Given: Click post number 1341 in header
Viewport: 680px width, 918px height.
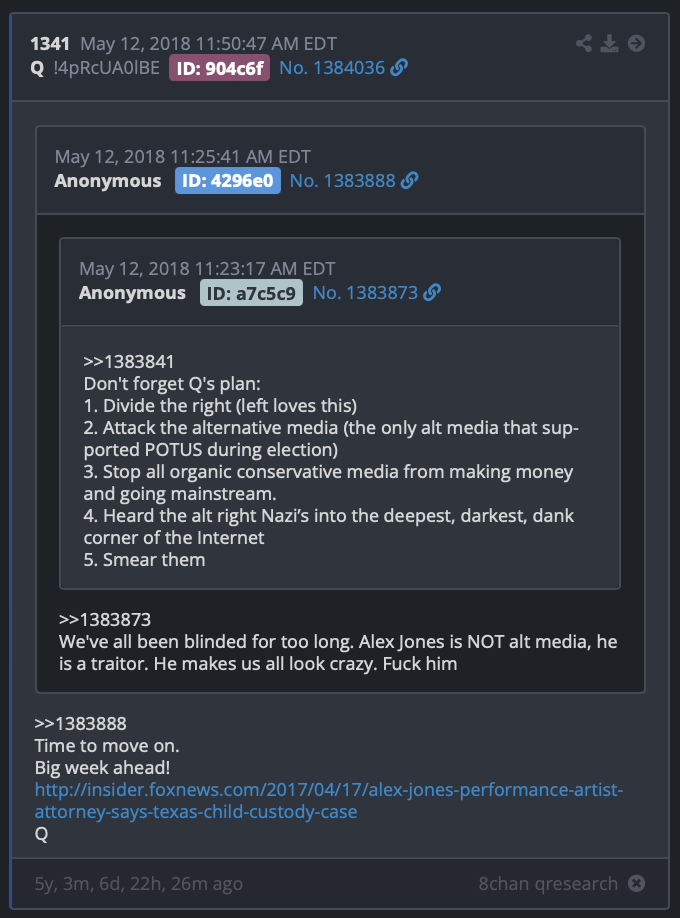Looking at the screenshot, I should coord(50,44).
